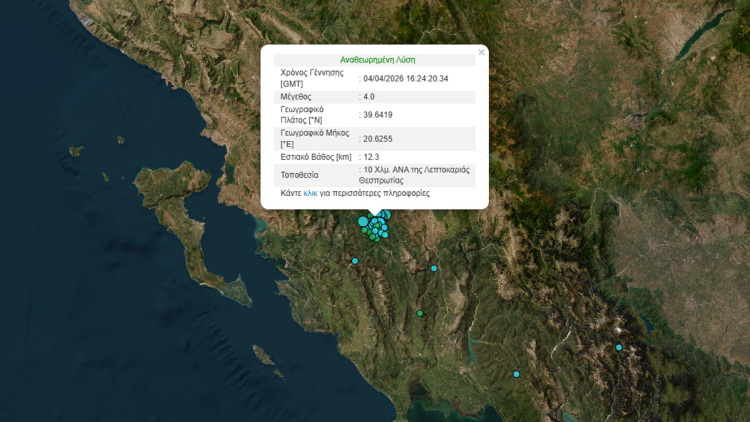Click the isolated green earthquake marker
The width and height of the screenshot is (750, 422).
[x=420, y=314]
